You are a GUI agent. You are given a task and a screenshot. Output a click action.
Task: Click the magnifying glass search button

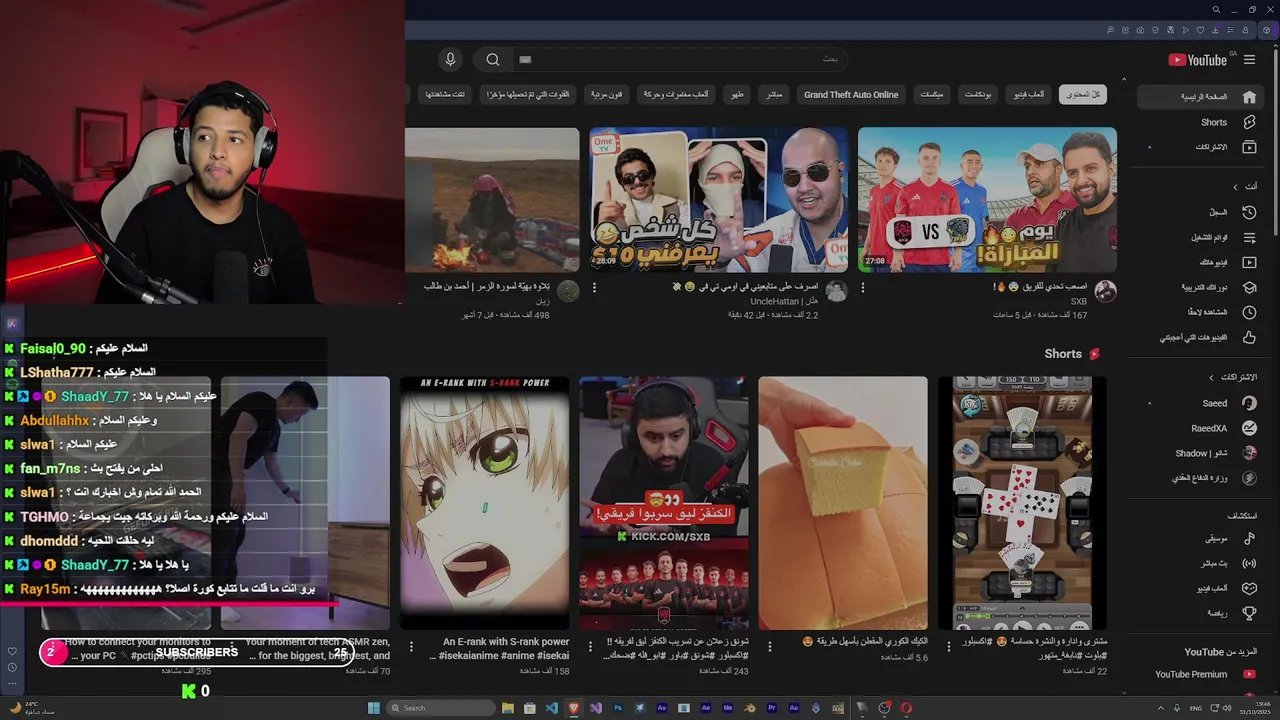point(493,60)
